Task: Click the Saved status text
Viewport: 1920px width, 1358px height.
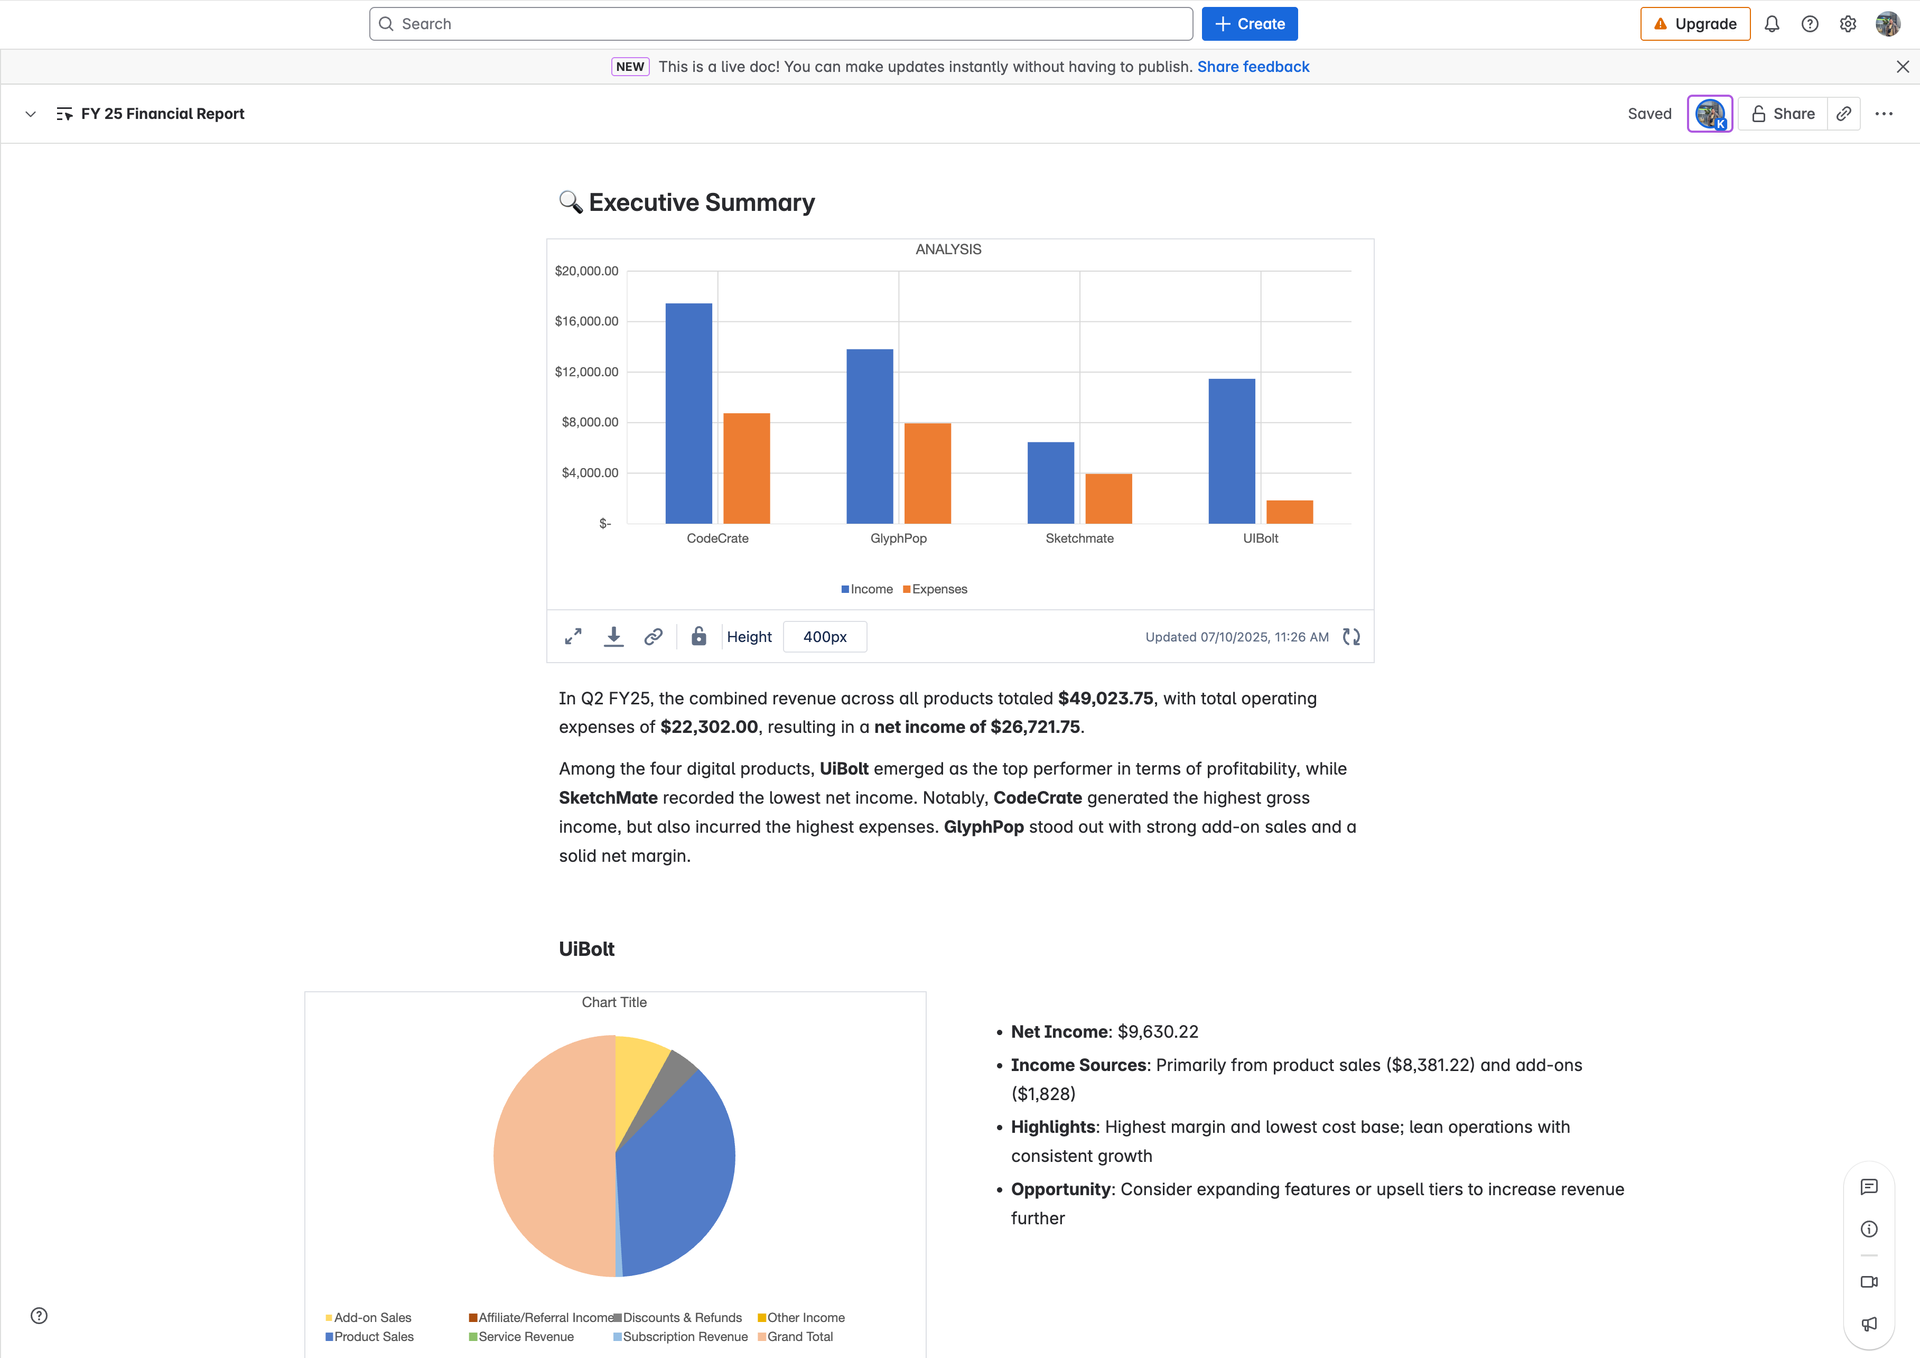Action: point(1649,114)
